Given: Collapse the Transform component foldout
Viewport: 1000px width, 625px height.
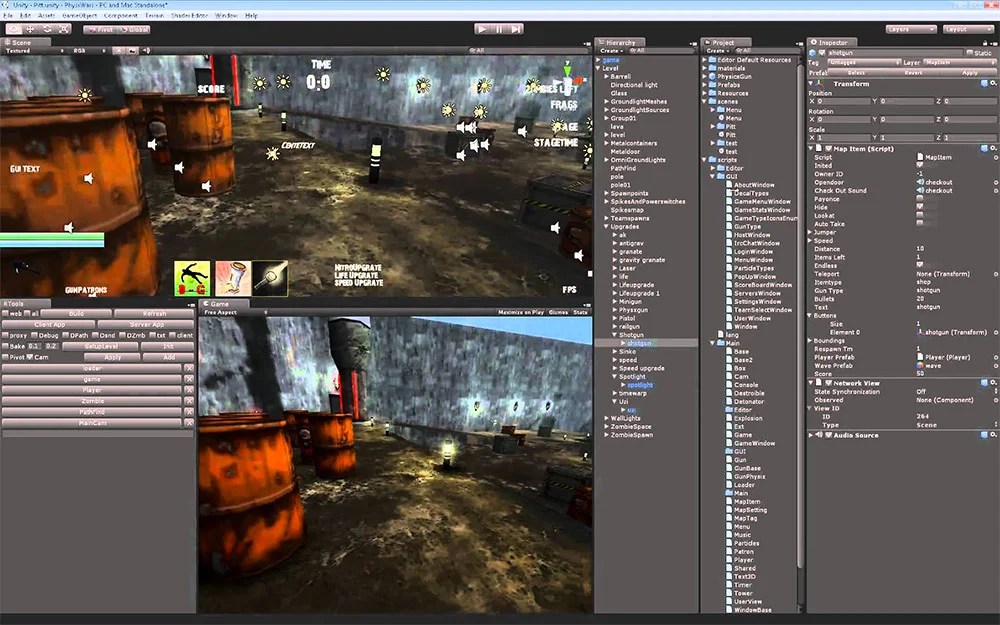Looking at the screenshot, I should [811, 84].
